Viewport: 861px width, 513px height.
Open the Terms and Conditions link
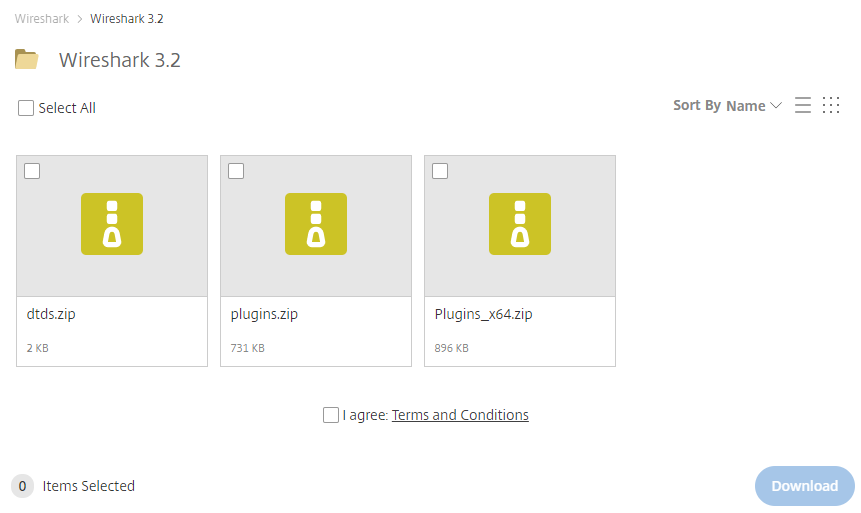[460, 415]
